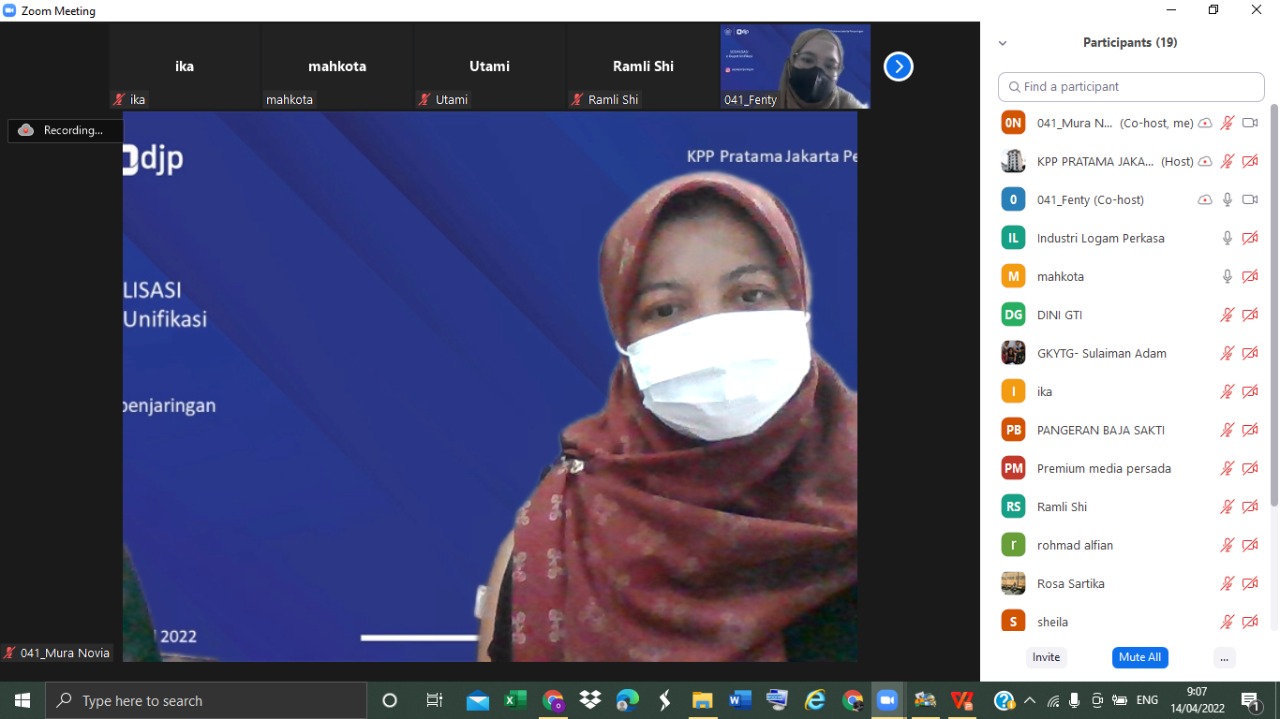
Task: Click cloud recording icon beside KPP PRATAMA host
Action: pyautogui.click(x=1205, y=161)
